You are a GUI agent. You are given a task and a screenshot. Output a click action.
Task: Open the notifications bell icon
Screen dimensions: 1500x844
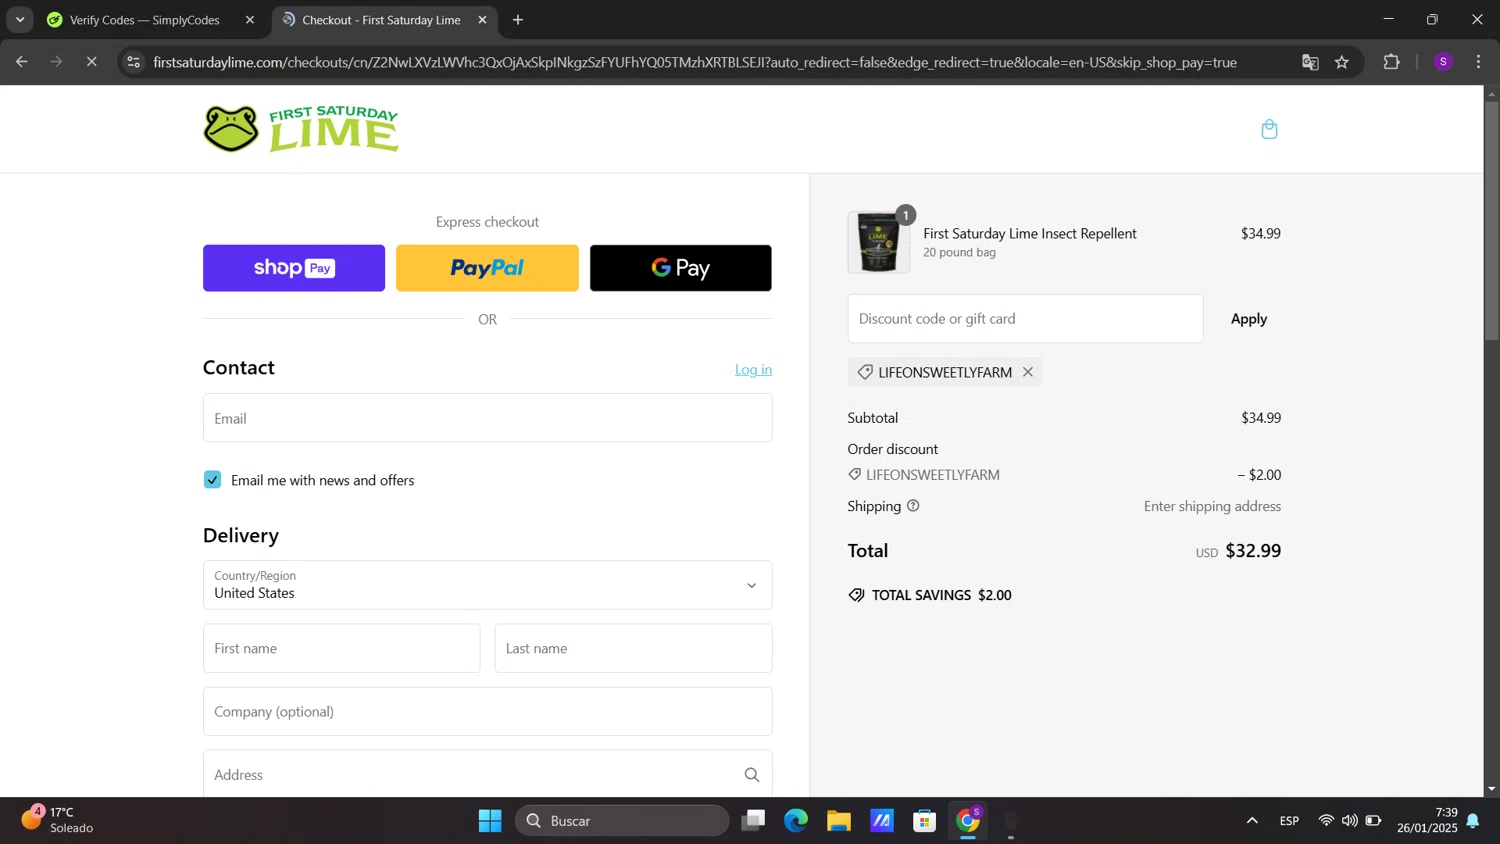pyautogui.click(x=1473, y=821)
